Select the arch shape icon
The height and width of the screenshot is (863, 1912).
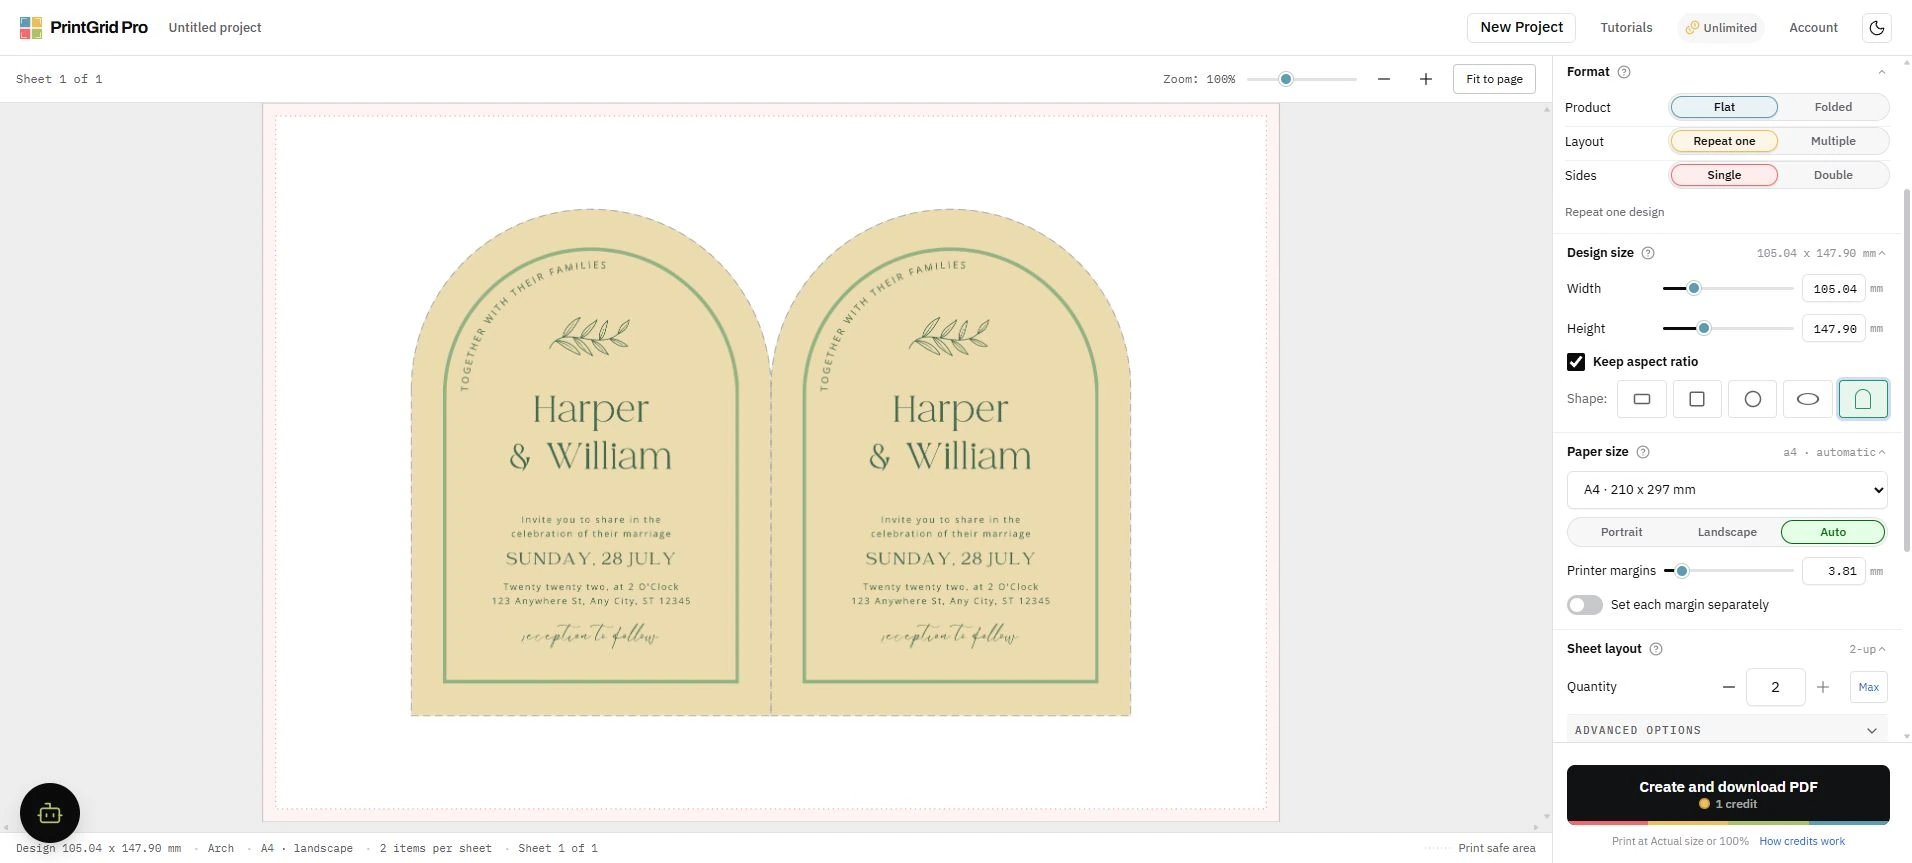[1863, 399]
